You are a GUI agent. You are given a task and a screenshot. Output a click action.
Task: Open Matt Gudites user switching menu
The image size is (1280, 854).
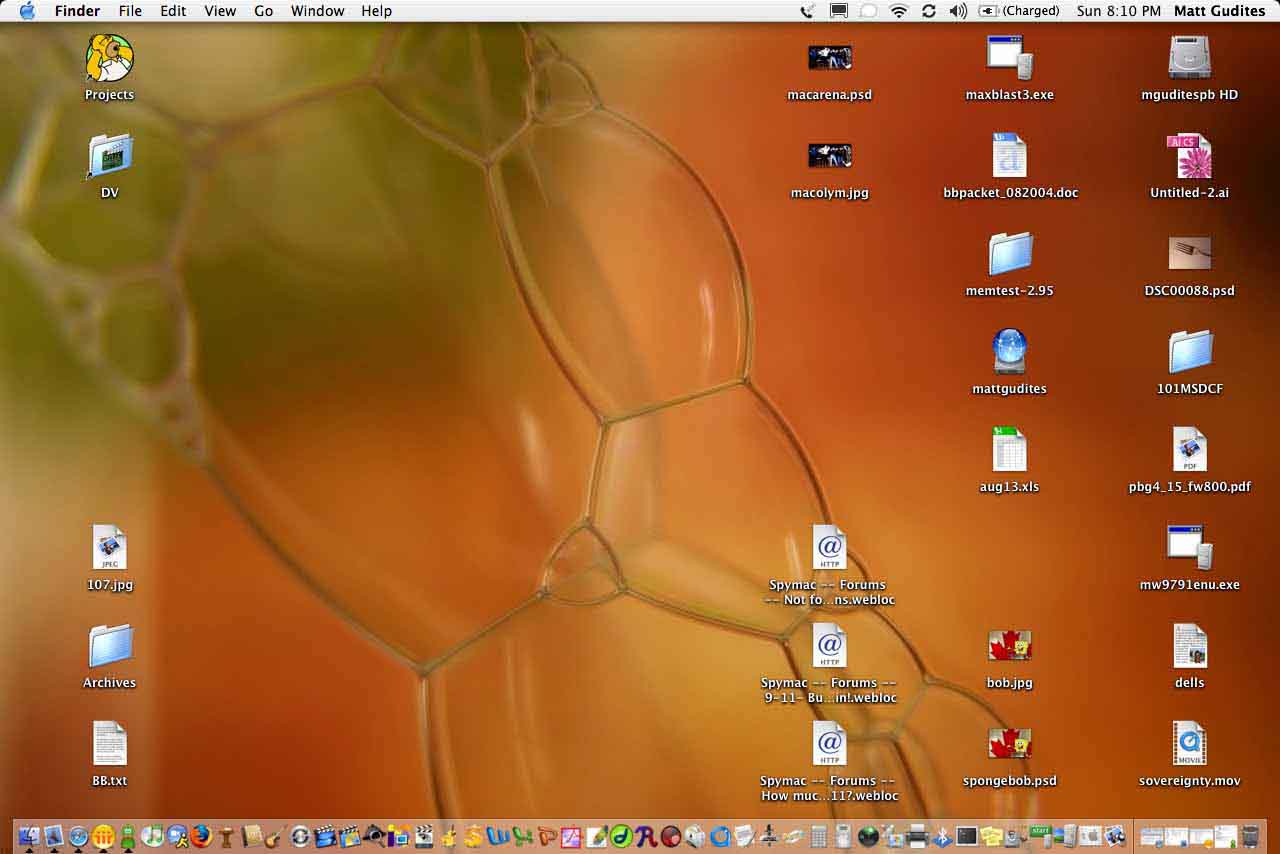[x=1219, y=11]
